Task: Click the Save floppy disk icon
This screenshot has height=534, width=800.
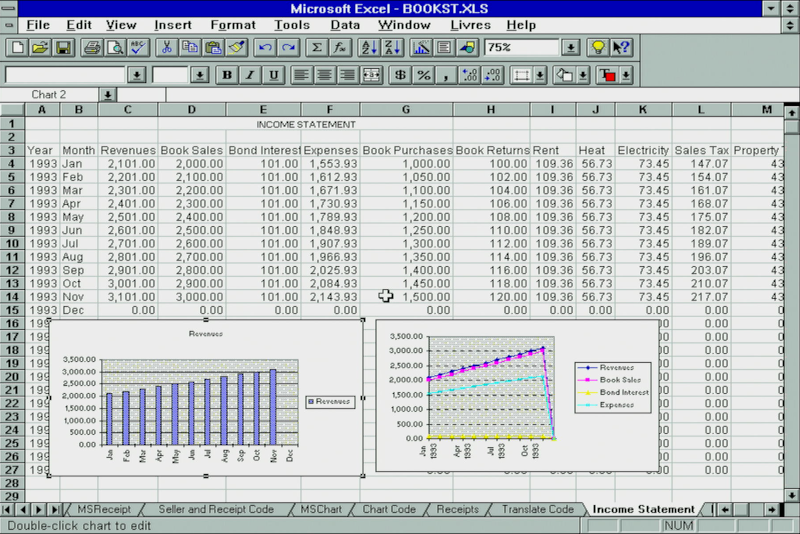Action: click(x=63, y=47)
